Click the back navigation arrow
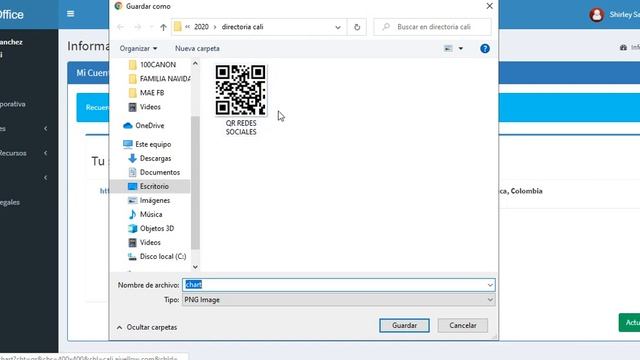The image size is (640, 360). pyautogui.click(x=120, y=27)
